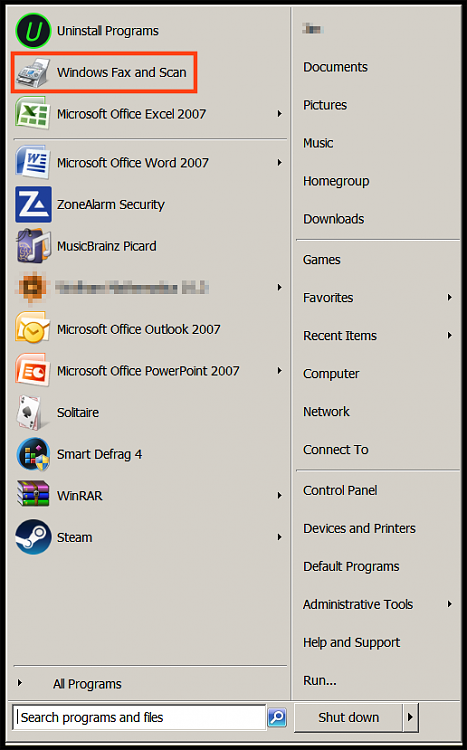Expand the Recent Items submenu arrow
The height and width of the screenshot is (750, 467).
[x=450, y=335]
